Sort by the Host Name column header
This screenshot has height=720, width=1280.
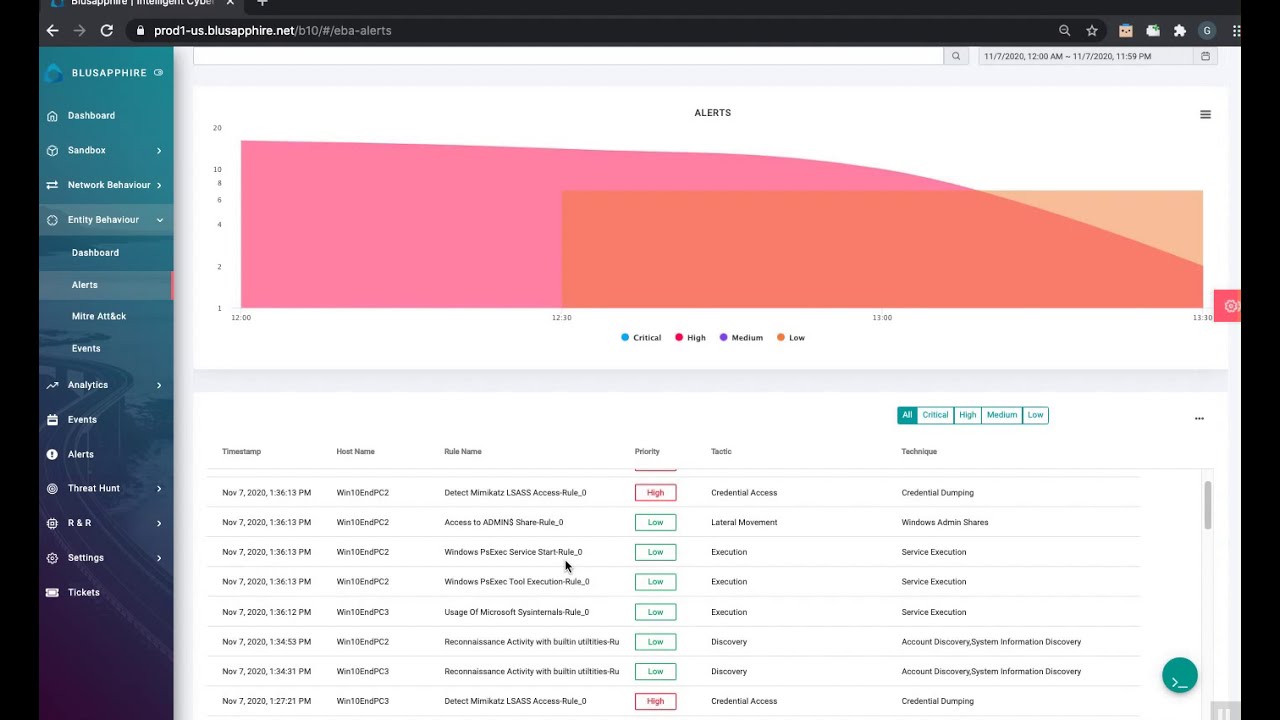pyautogui.click(x=356, y=452)
